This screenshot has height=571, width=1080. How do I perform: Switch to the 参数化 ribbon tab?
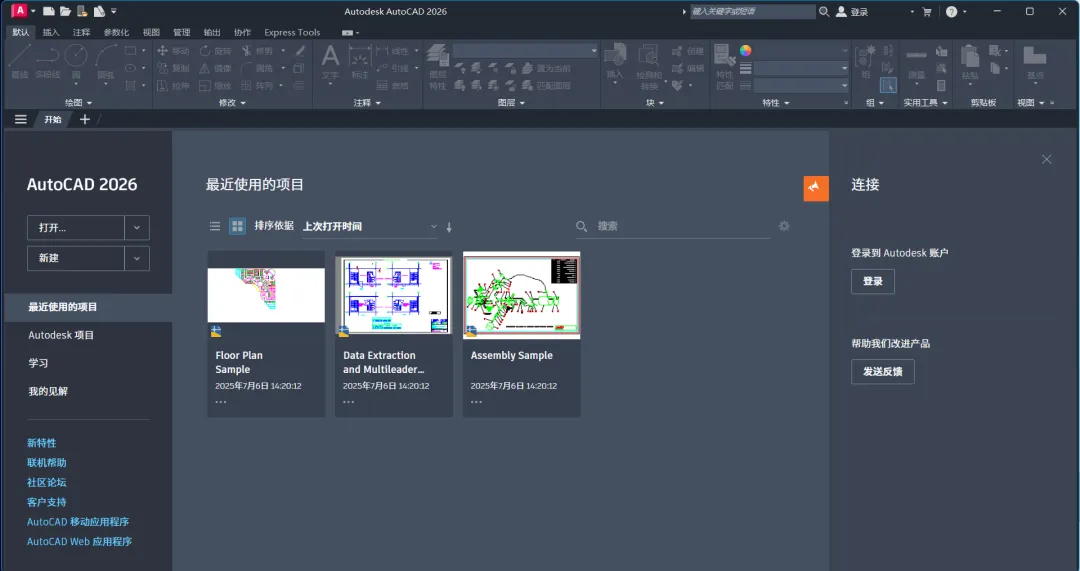(116, 32)
